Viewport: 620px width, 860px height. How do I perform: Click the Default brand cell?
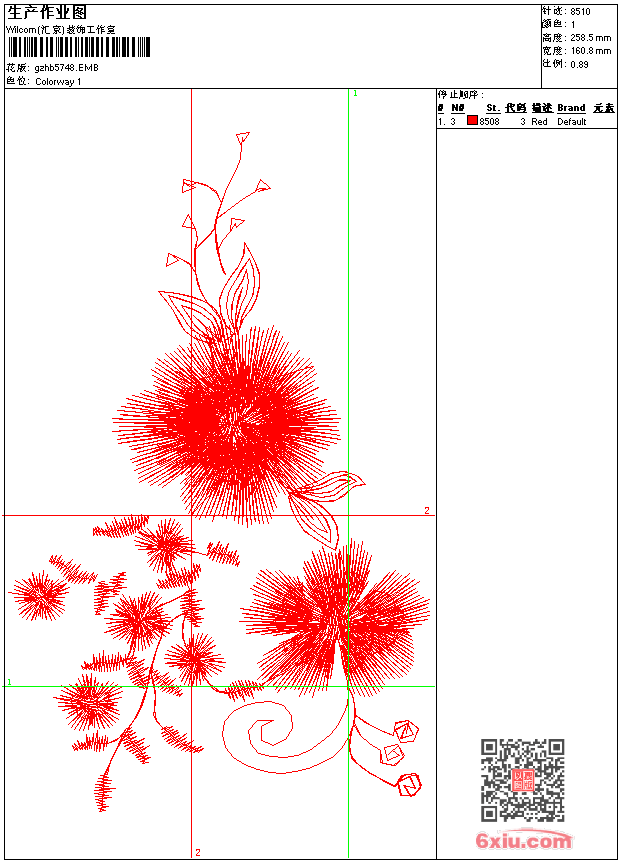tap(572, 122)
